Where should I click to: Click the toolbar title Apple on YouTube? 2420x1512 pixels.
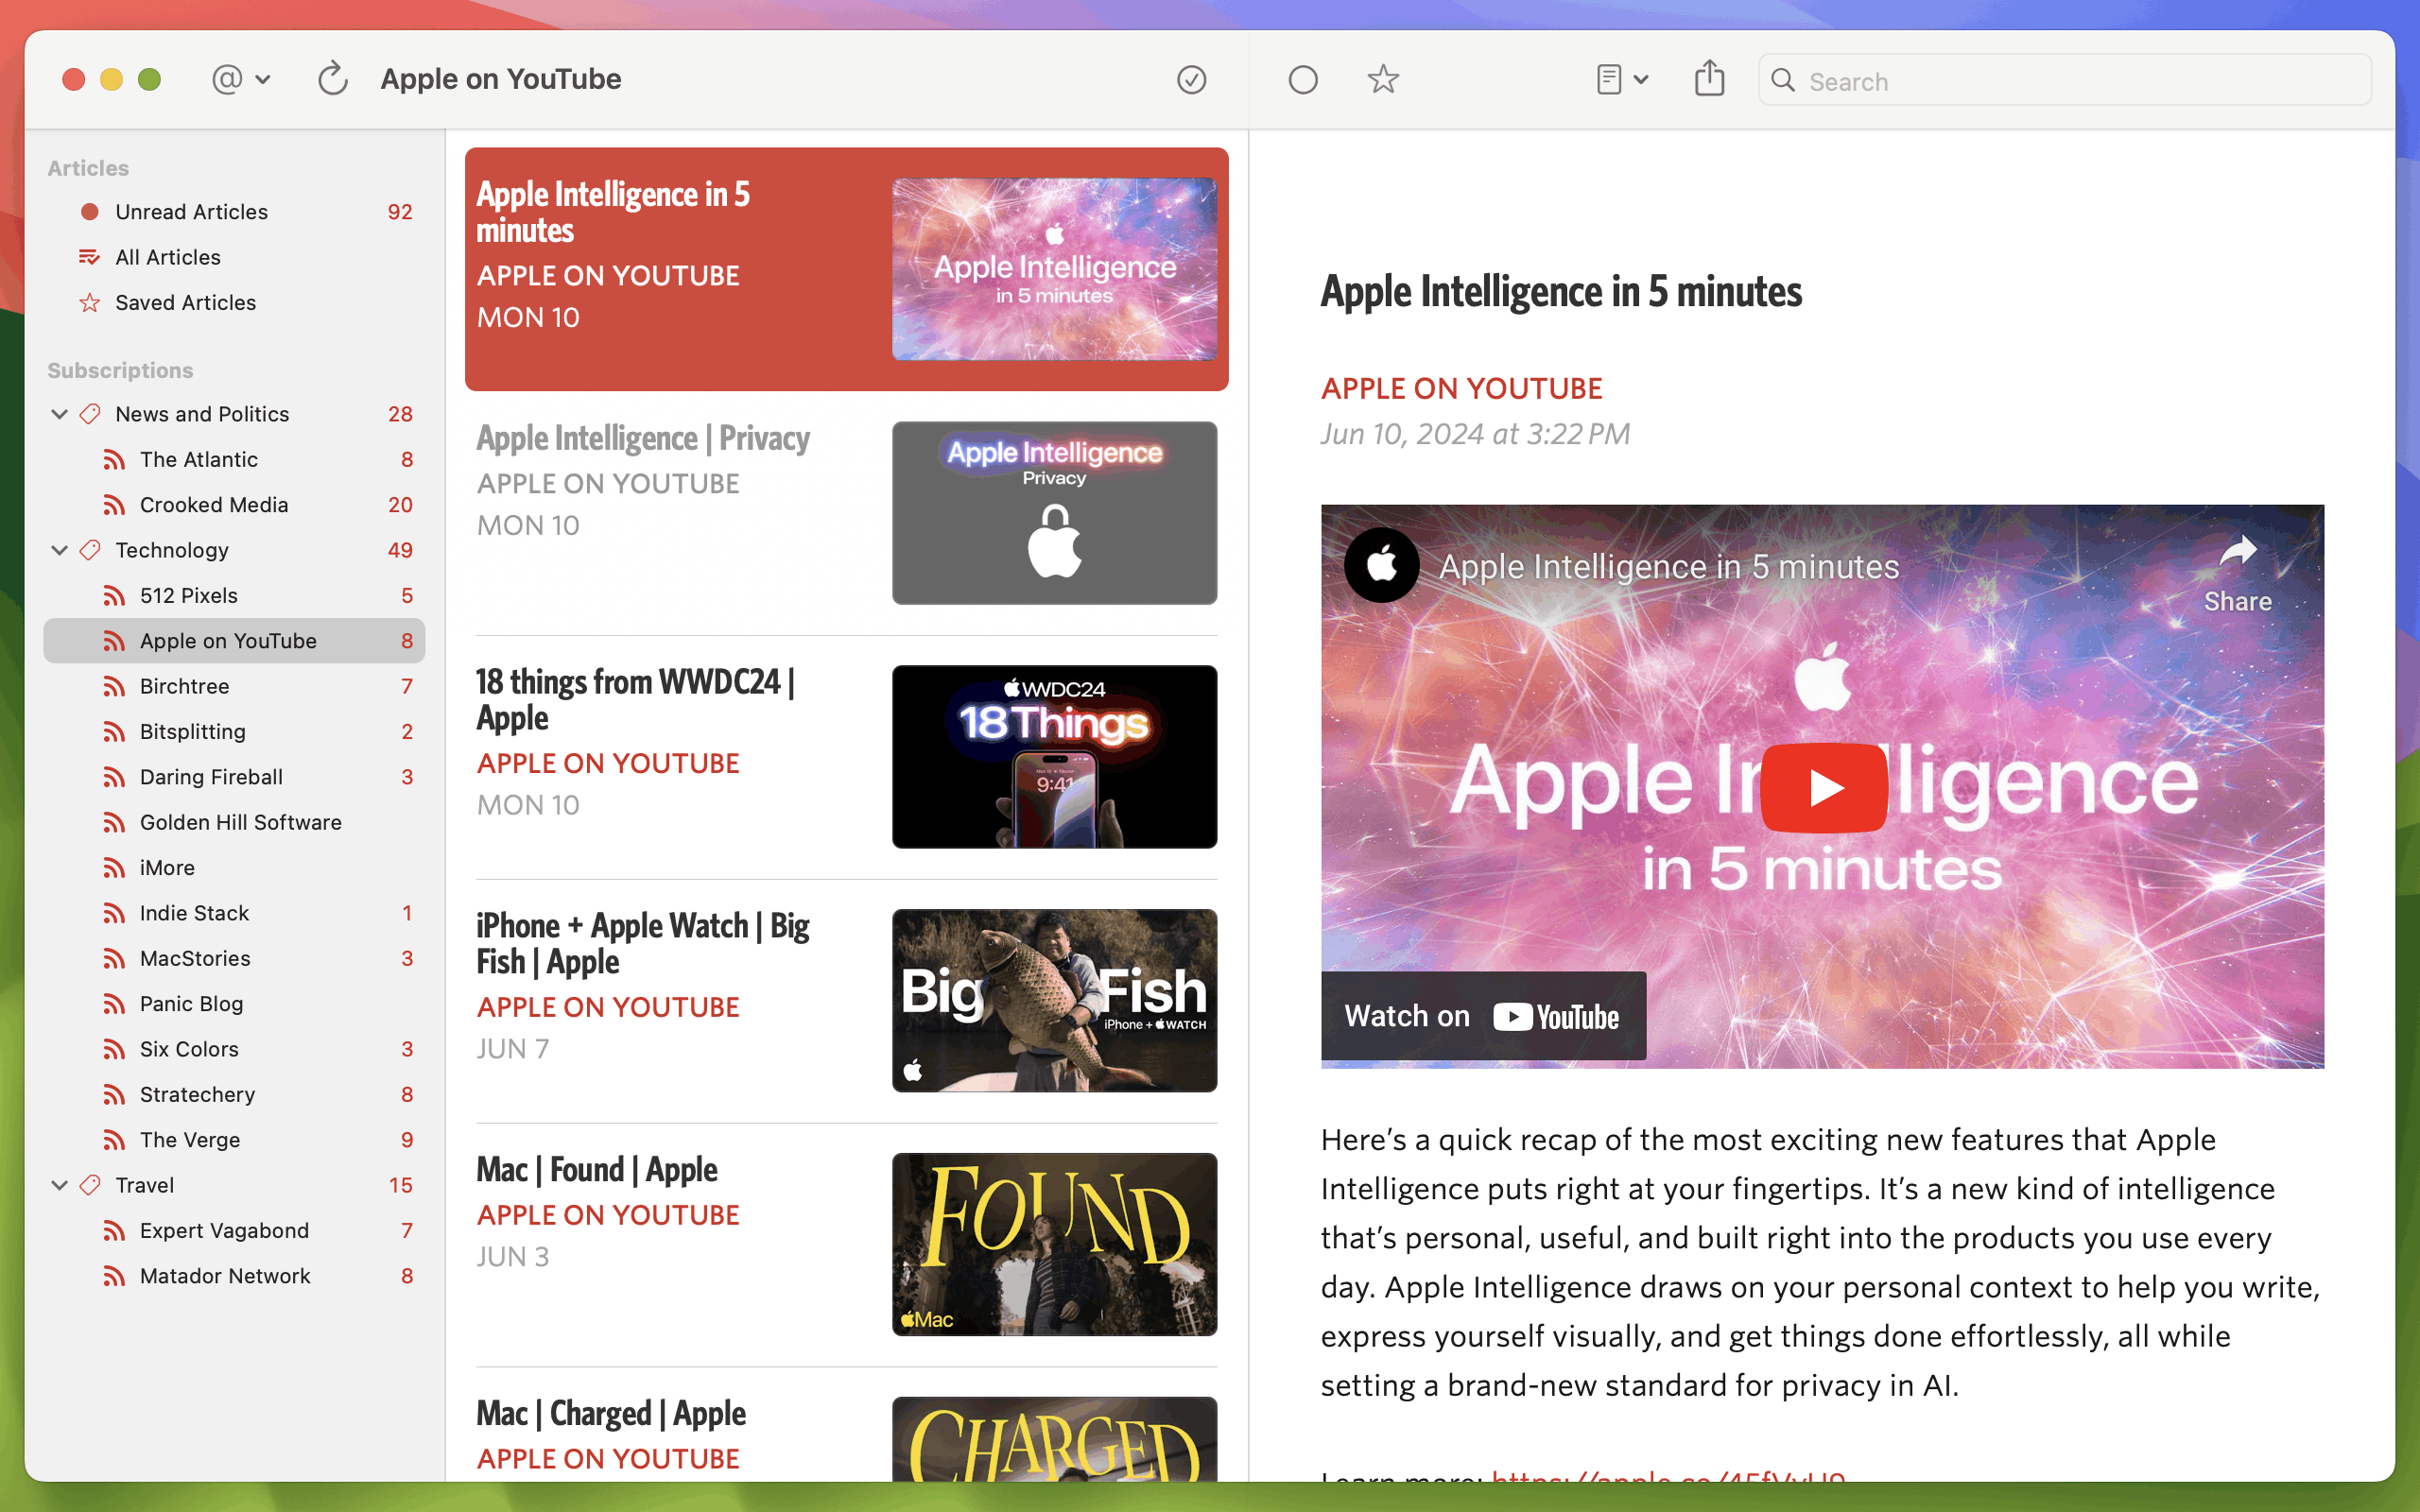(501, 79)
